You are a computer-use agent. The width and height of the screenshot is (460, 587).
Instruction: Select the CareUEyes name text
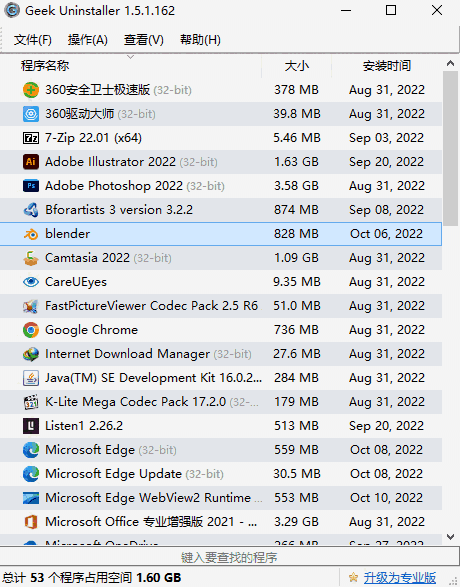point(76,282)
